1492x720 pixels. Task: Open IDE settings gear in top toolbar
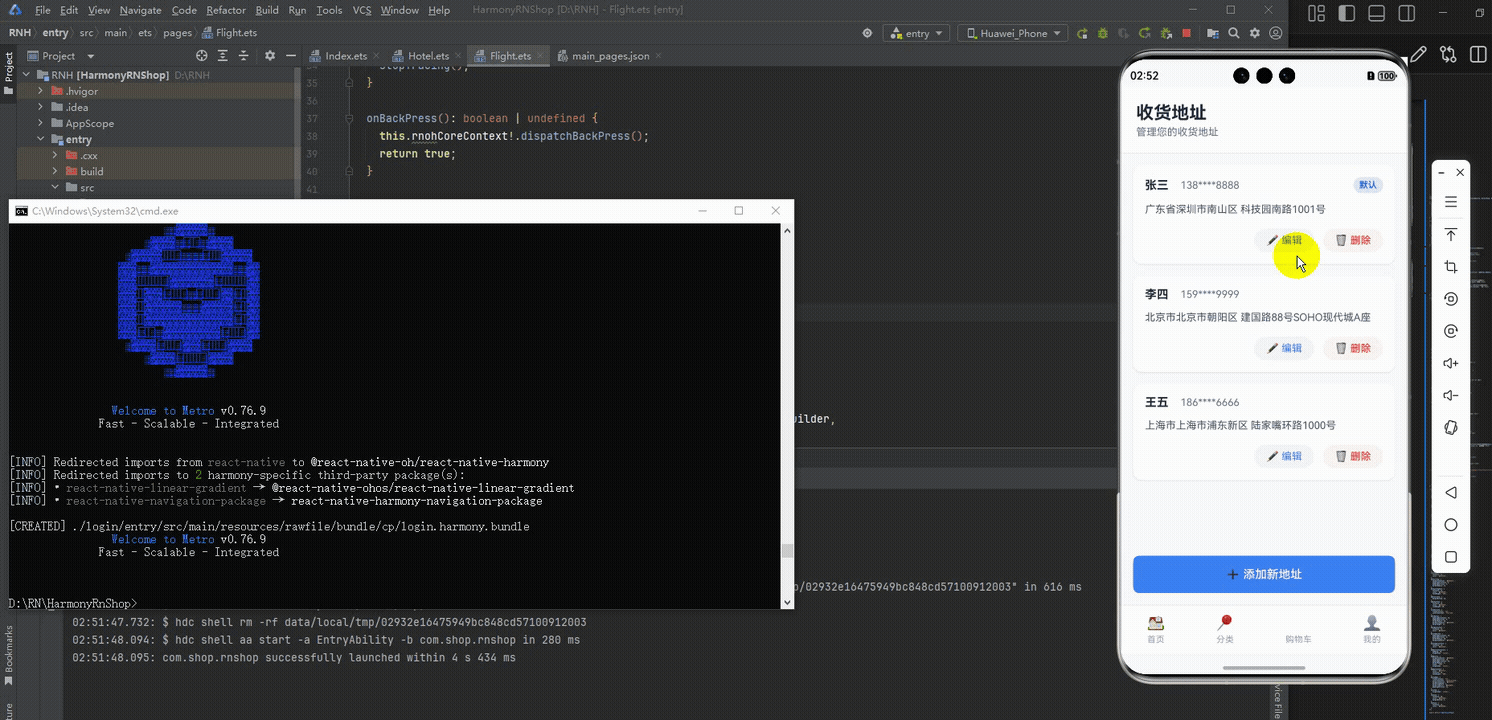point(1255,33)
